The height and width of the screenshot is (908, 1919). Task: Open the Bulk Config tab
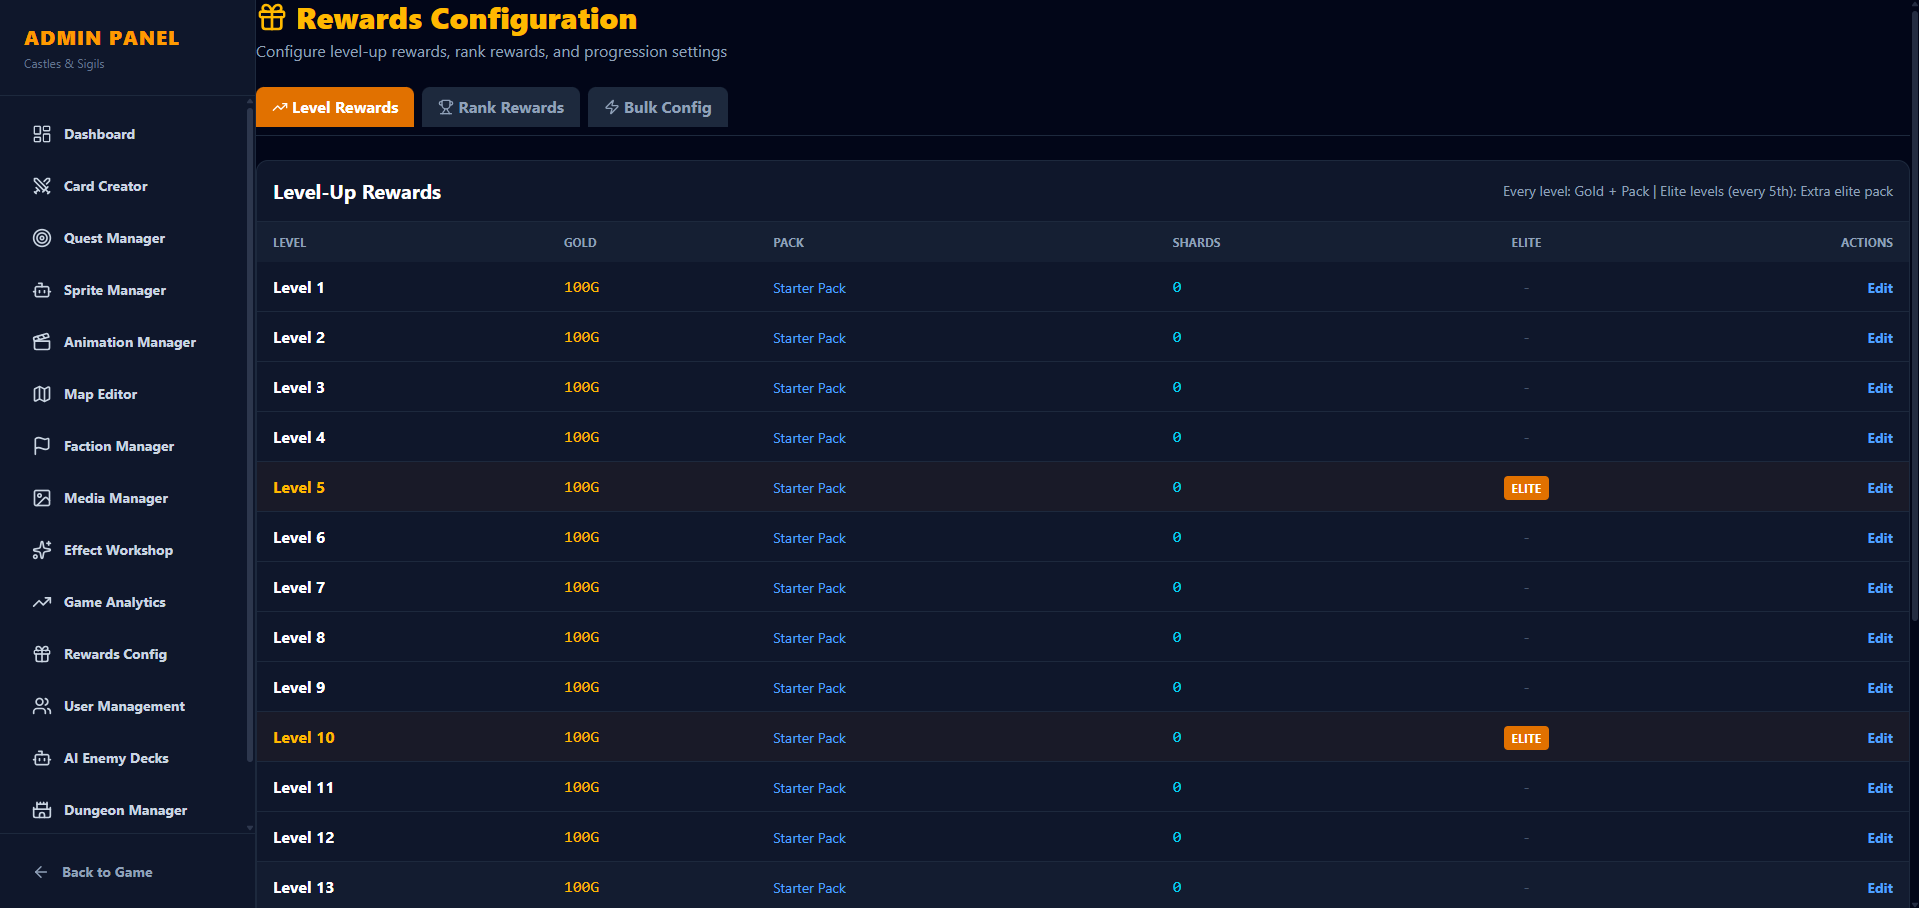pos(658,107)
